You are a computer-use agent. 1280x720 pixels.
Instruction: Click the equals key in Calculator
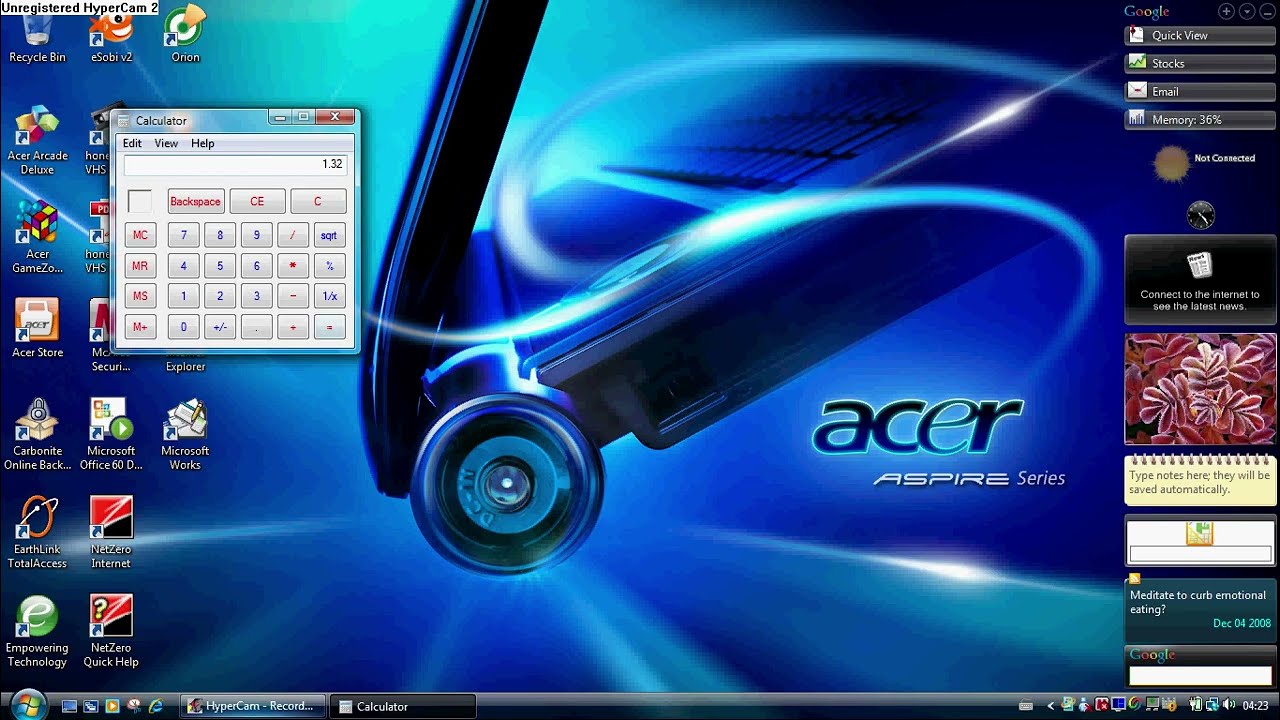click(329, 327)
